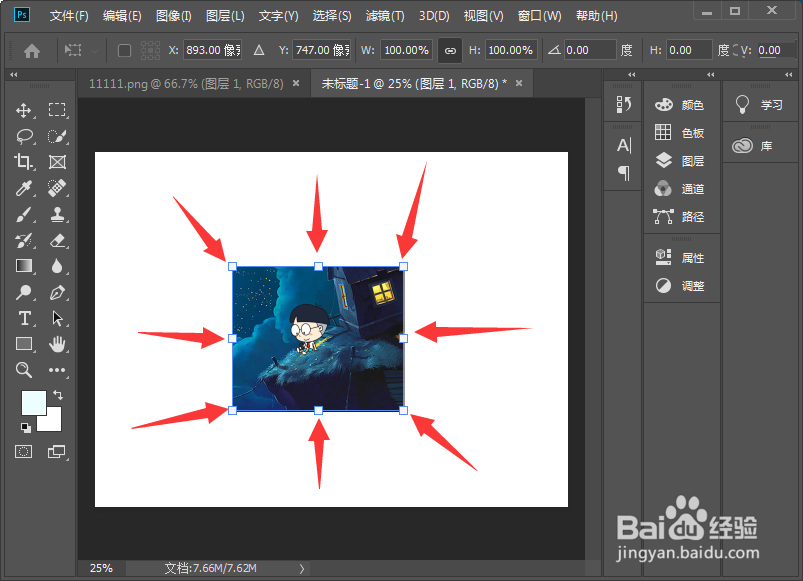Open the 属性 Properties panel

(681, 257)
